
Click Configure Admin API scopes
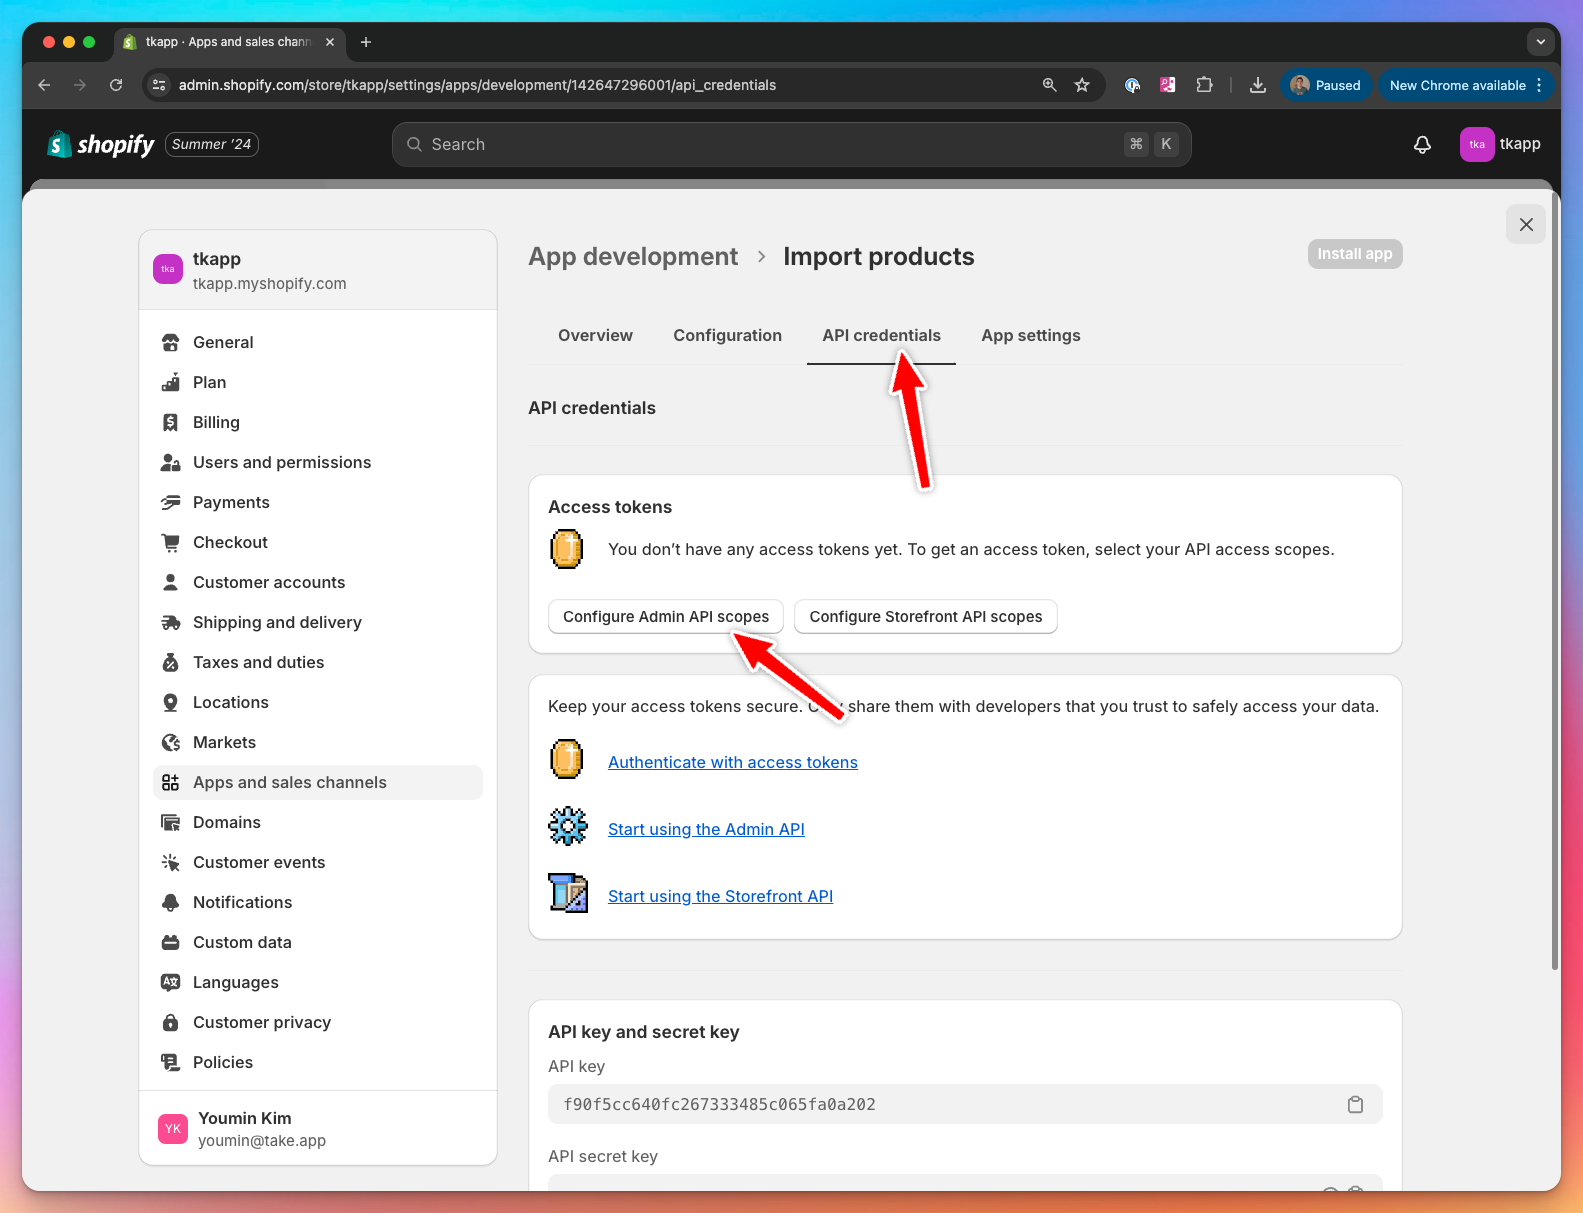click(666, 617)
